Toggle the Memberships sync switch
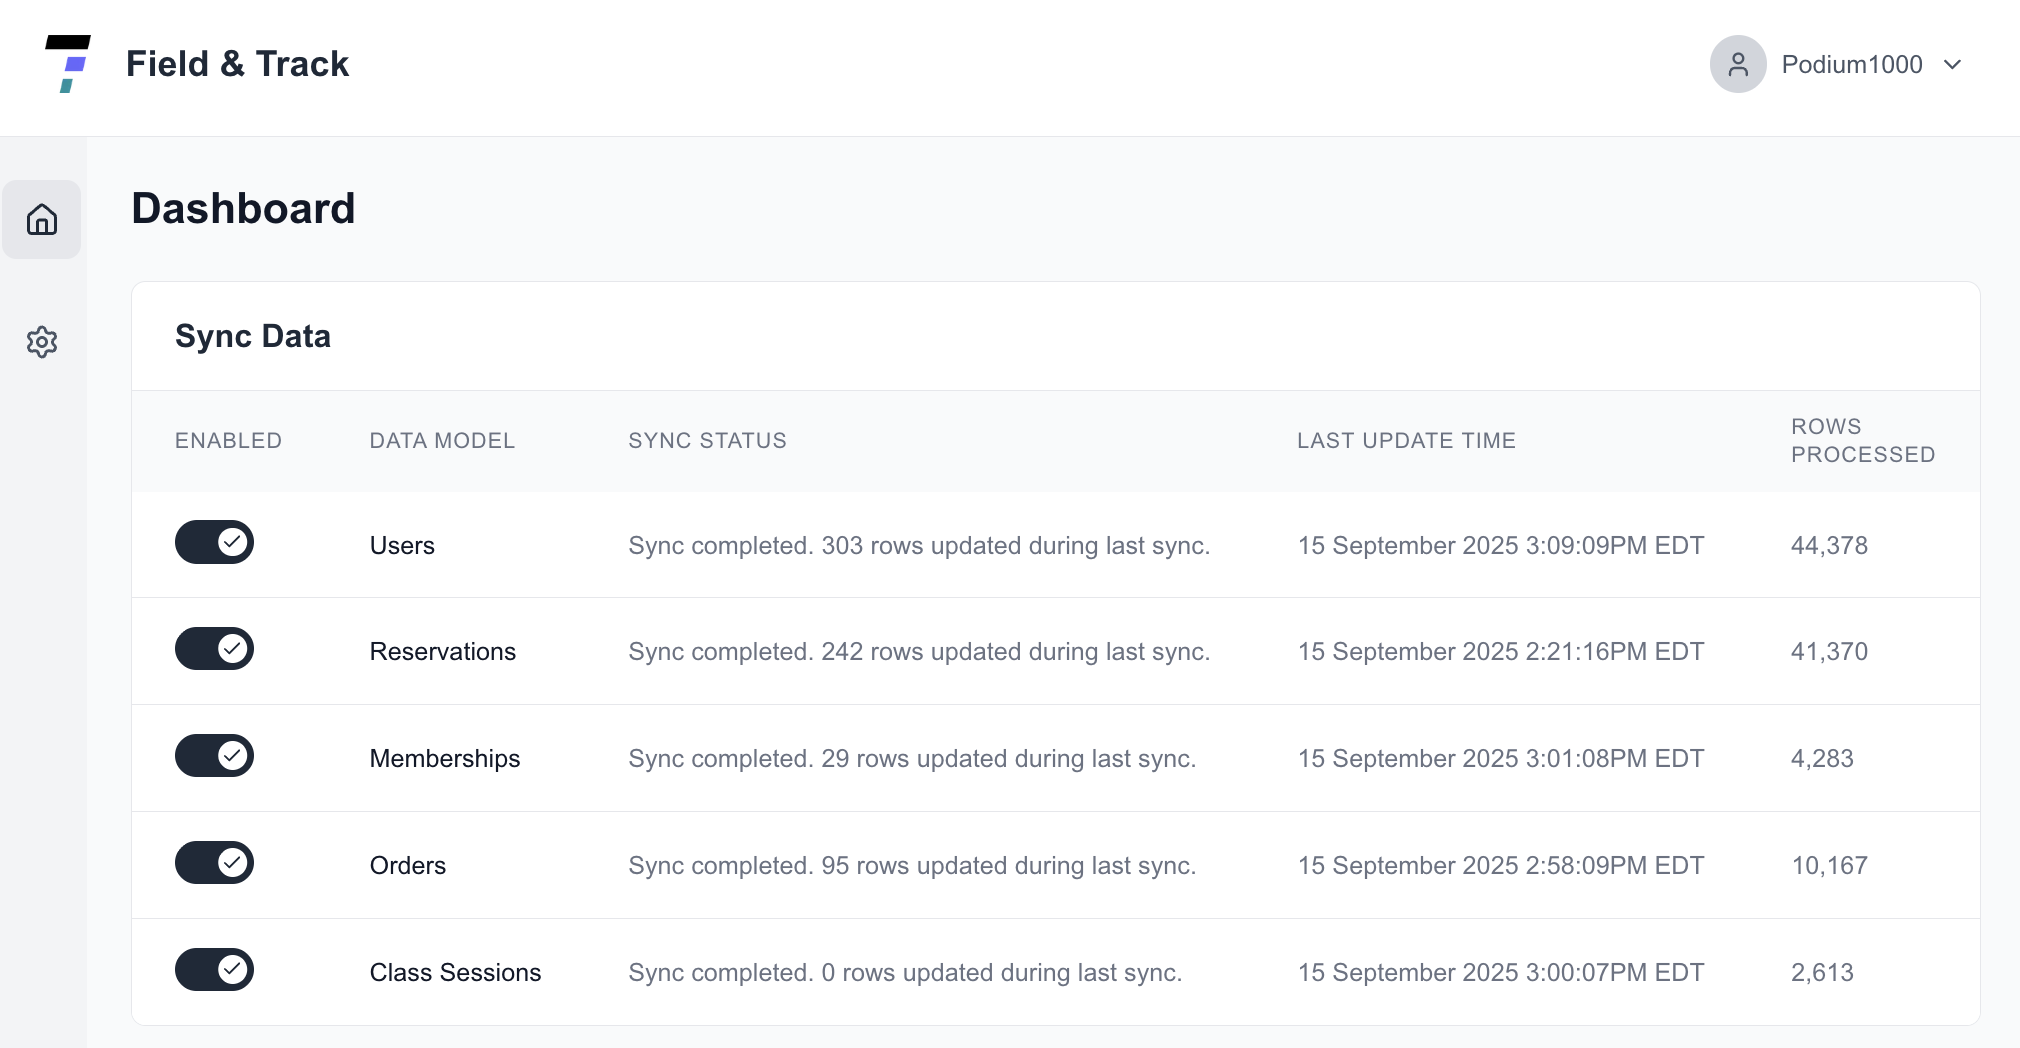The image size is (2020, 1048). [214, 756]
